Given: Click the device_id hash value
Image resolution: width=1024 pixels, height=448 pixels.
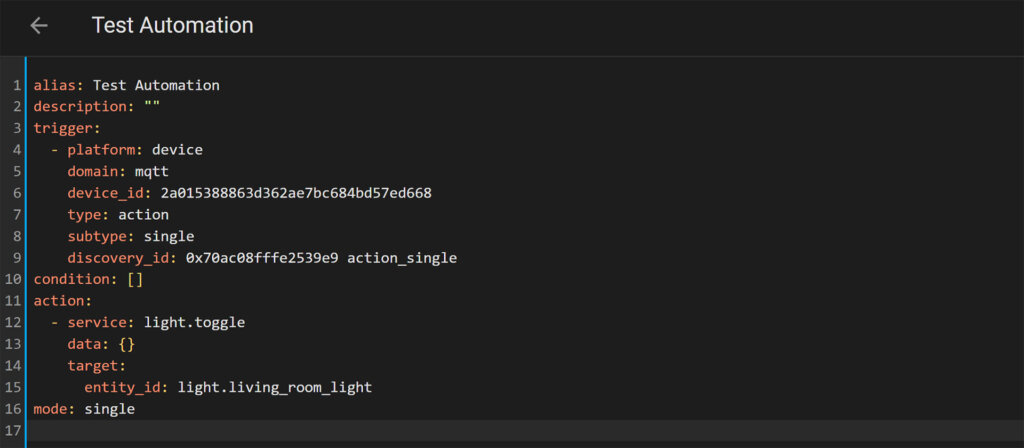Looking at the screenshot, I should [x=296, y=193].
